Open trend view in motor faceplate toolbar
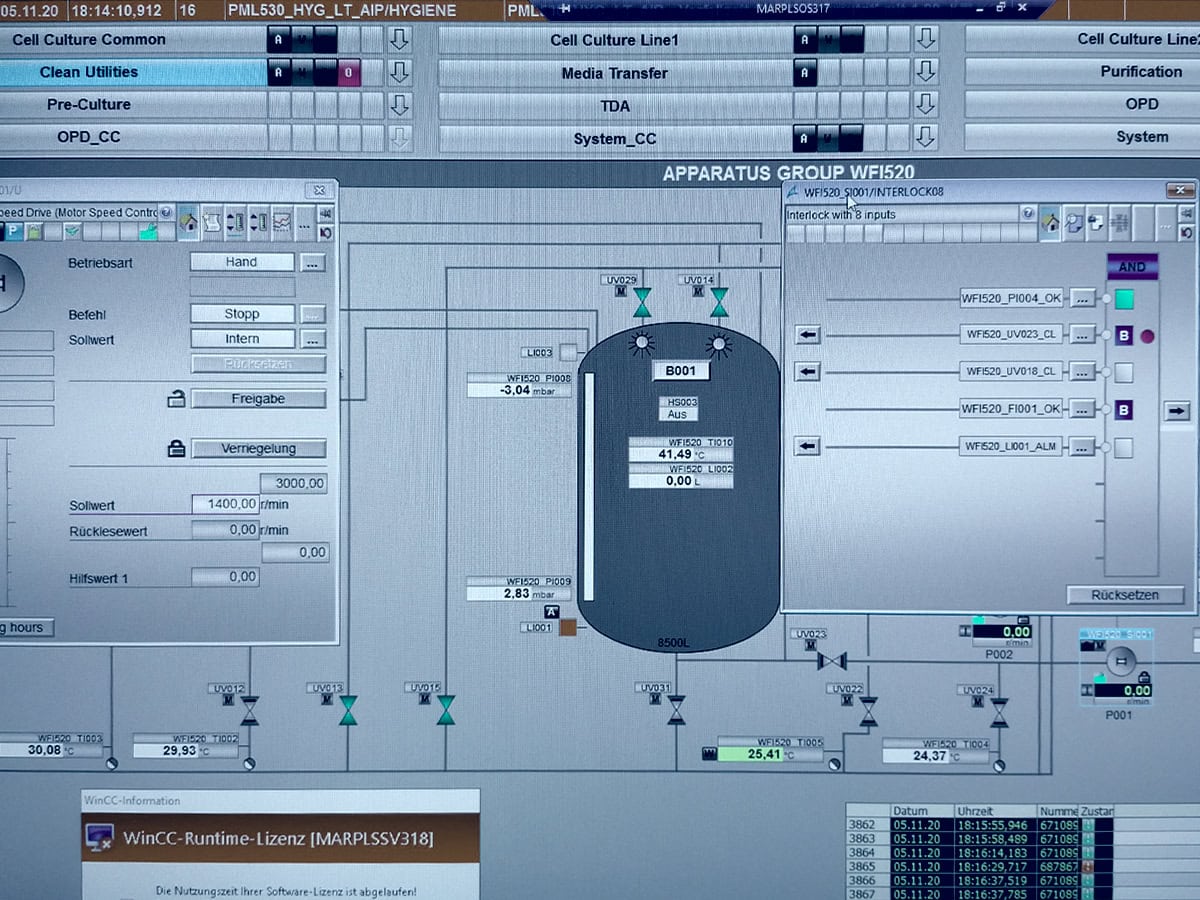Viewport: 1200px width, 900px height. pyautogui.click(x=282, y=222)
